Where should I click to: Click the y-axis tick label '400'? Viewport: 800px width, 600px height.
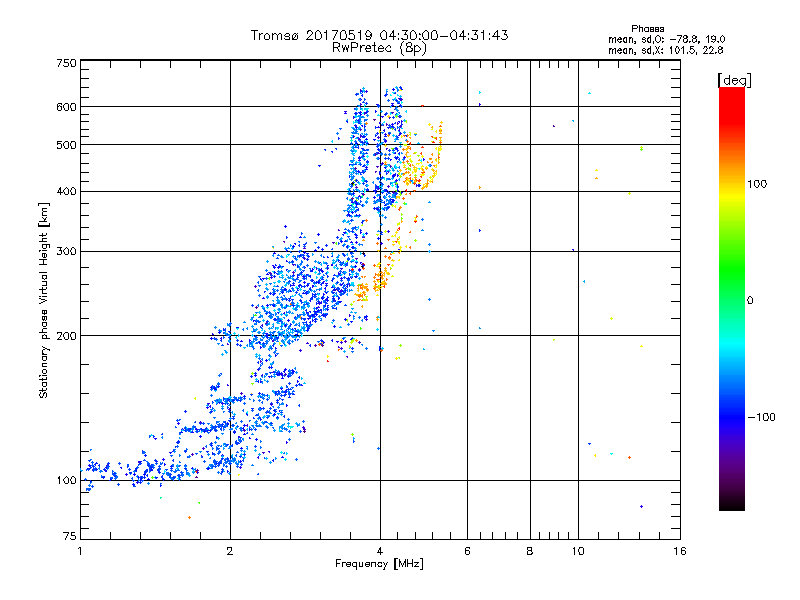pyautogui.click(x=66, y=192)
